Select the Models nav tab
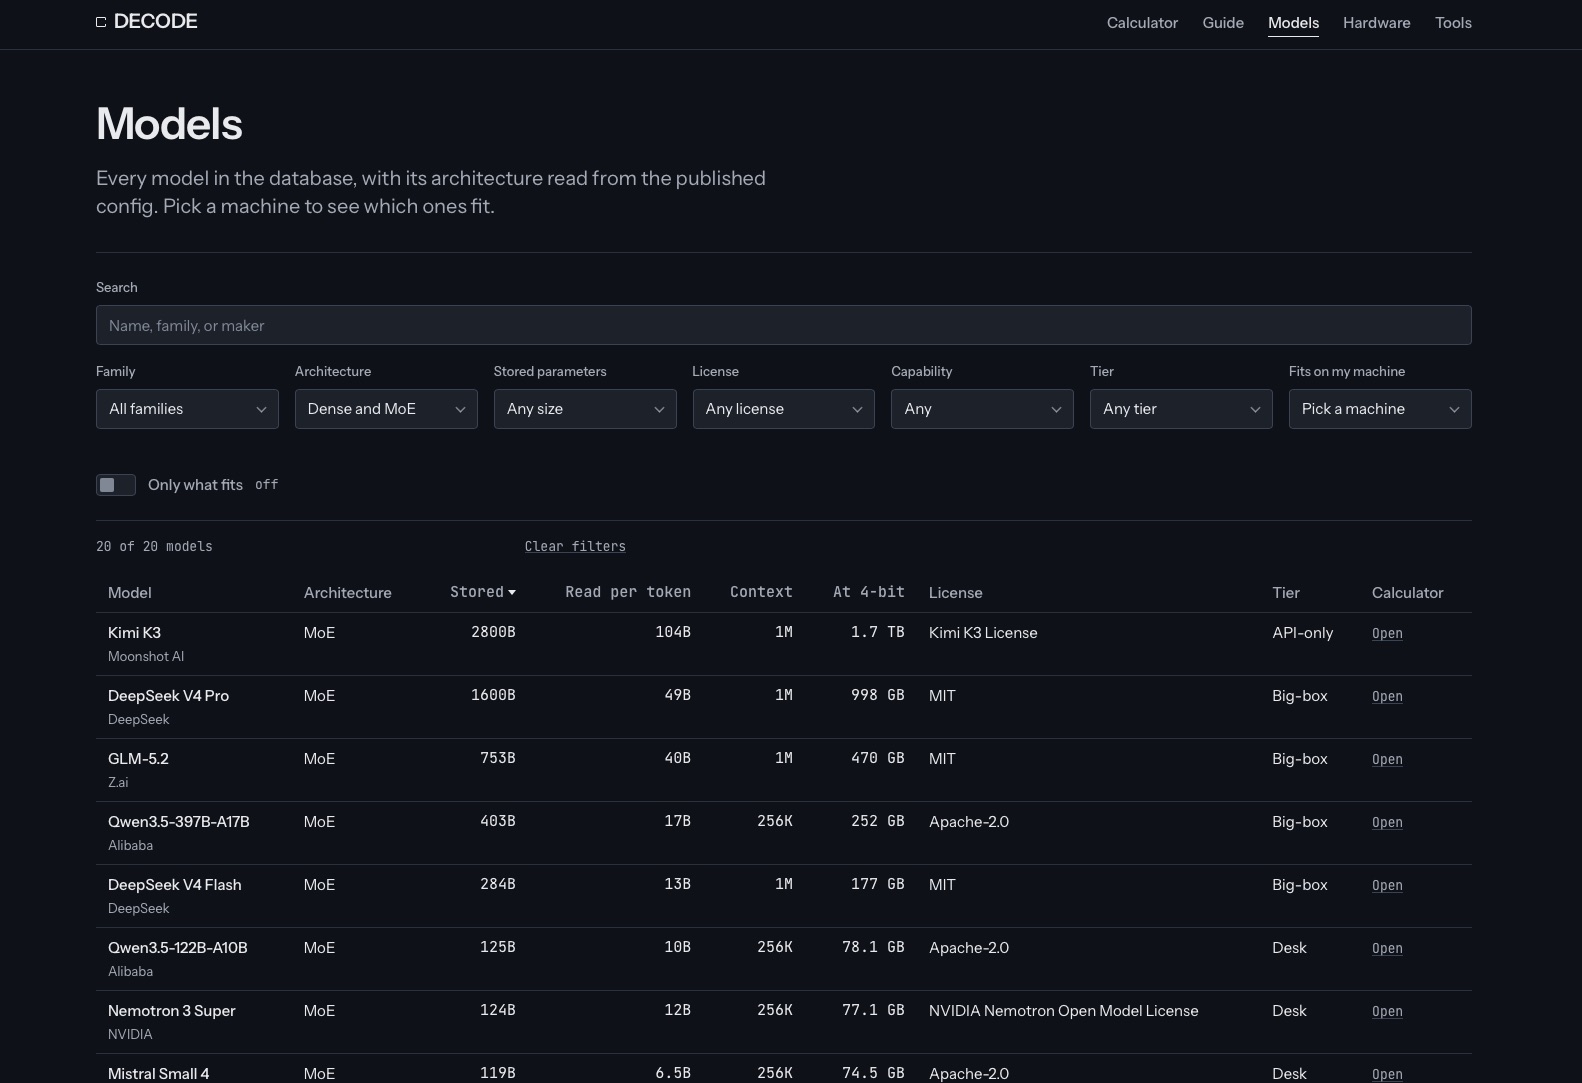The height and width of the screenshot is (1083, 1582). pos(1293,22)
